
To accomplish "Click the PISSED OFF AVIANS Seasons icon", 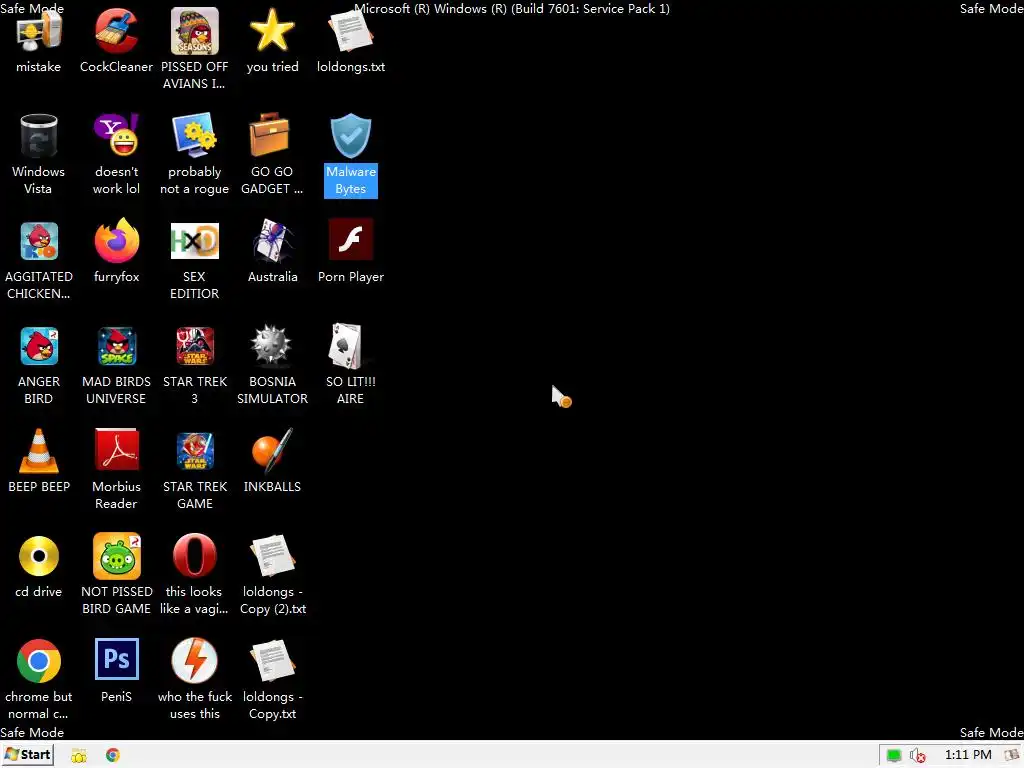I will [x=195, y=31].
